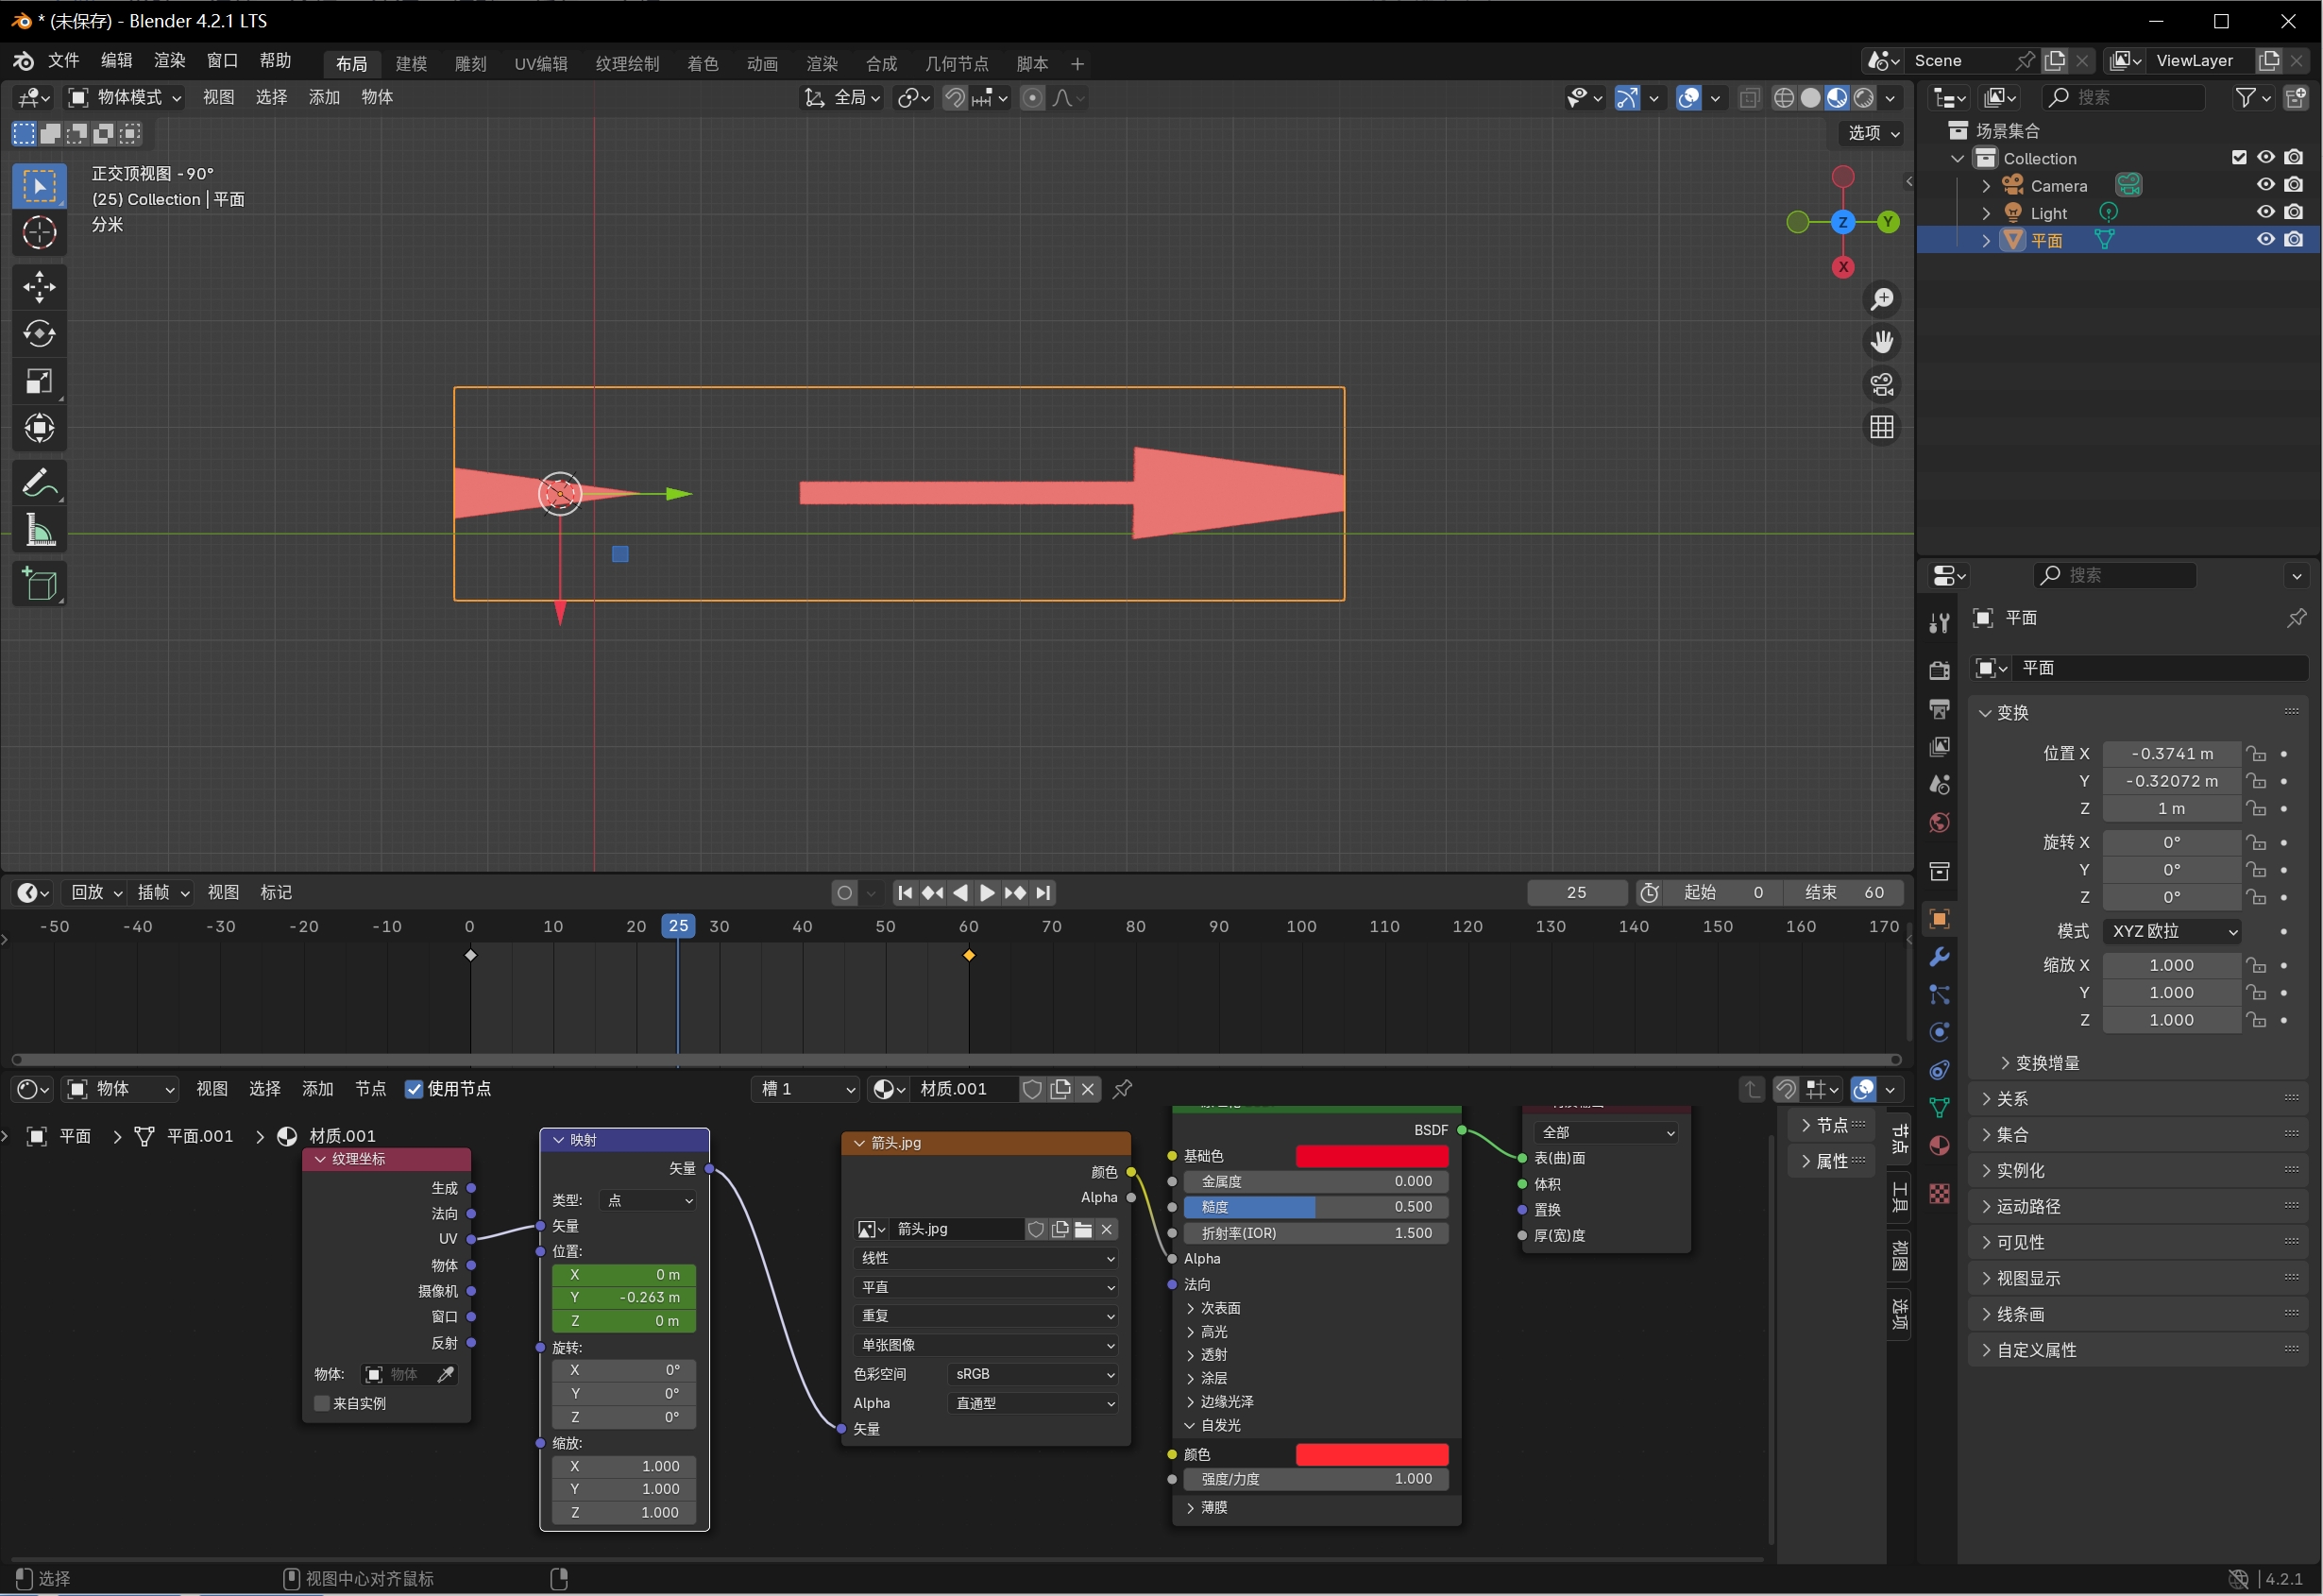Select the Measure ruler tool
This screenshot has width=2323, height=1596.
[x=39, y=531]
